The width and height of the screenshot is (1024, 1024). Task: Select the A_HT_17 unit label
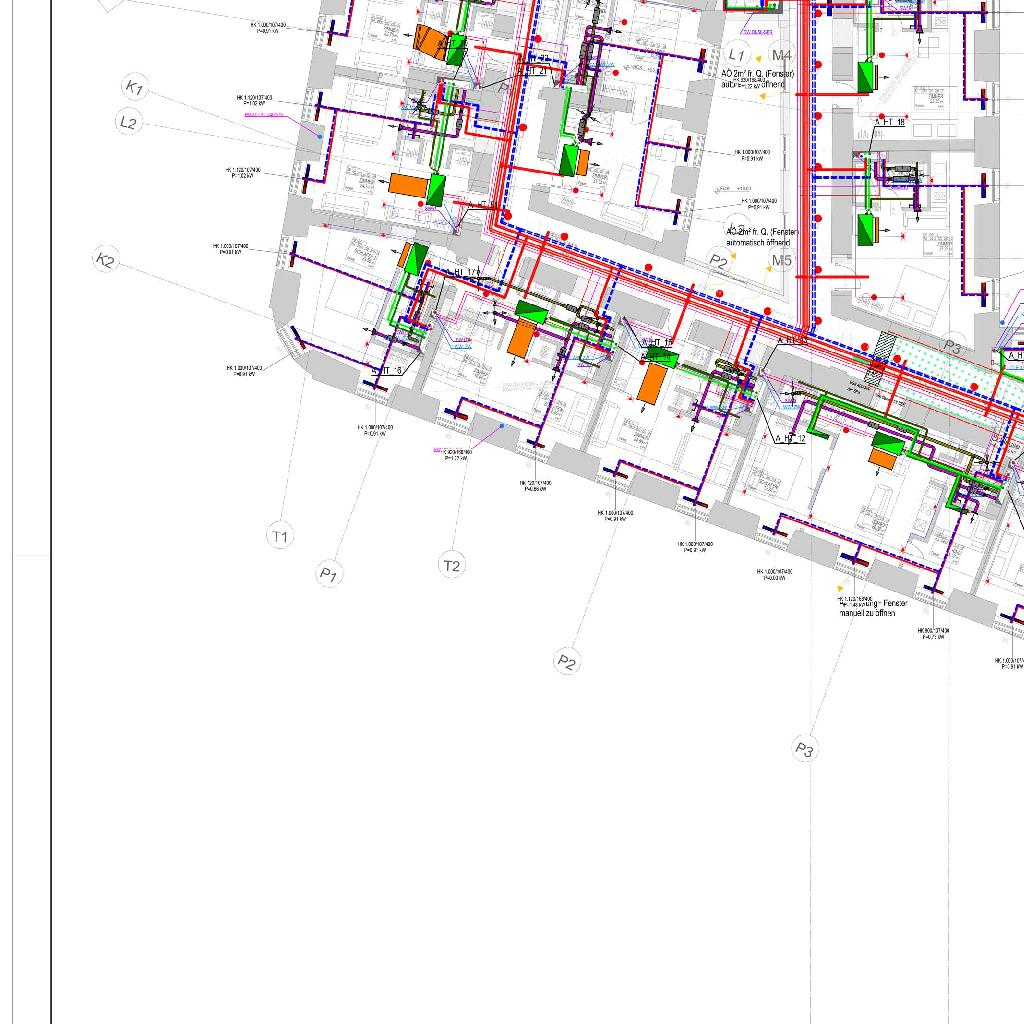[x=466, y=273]
